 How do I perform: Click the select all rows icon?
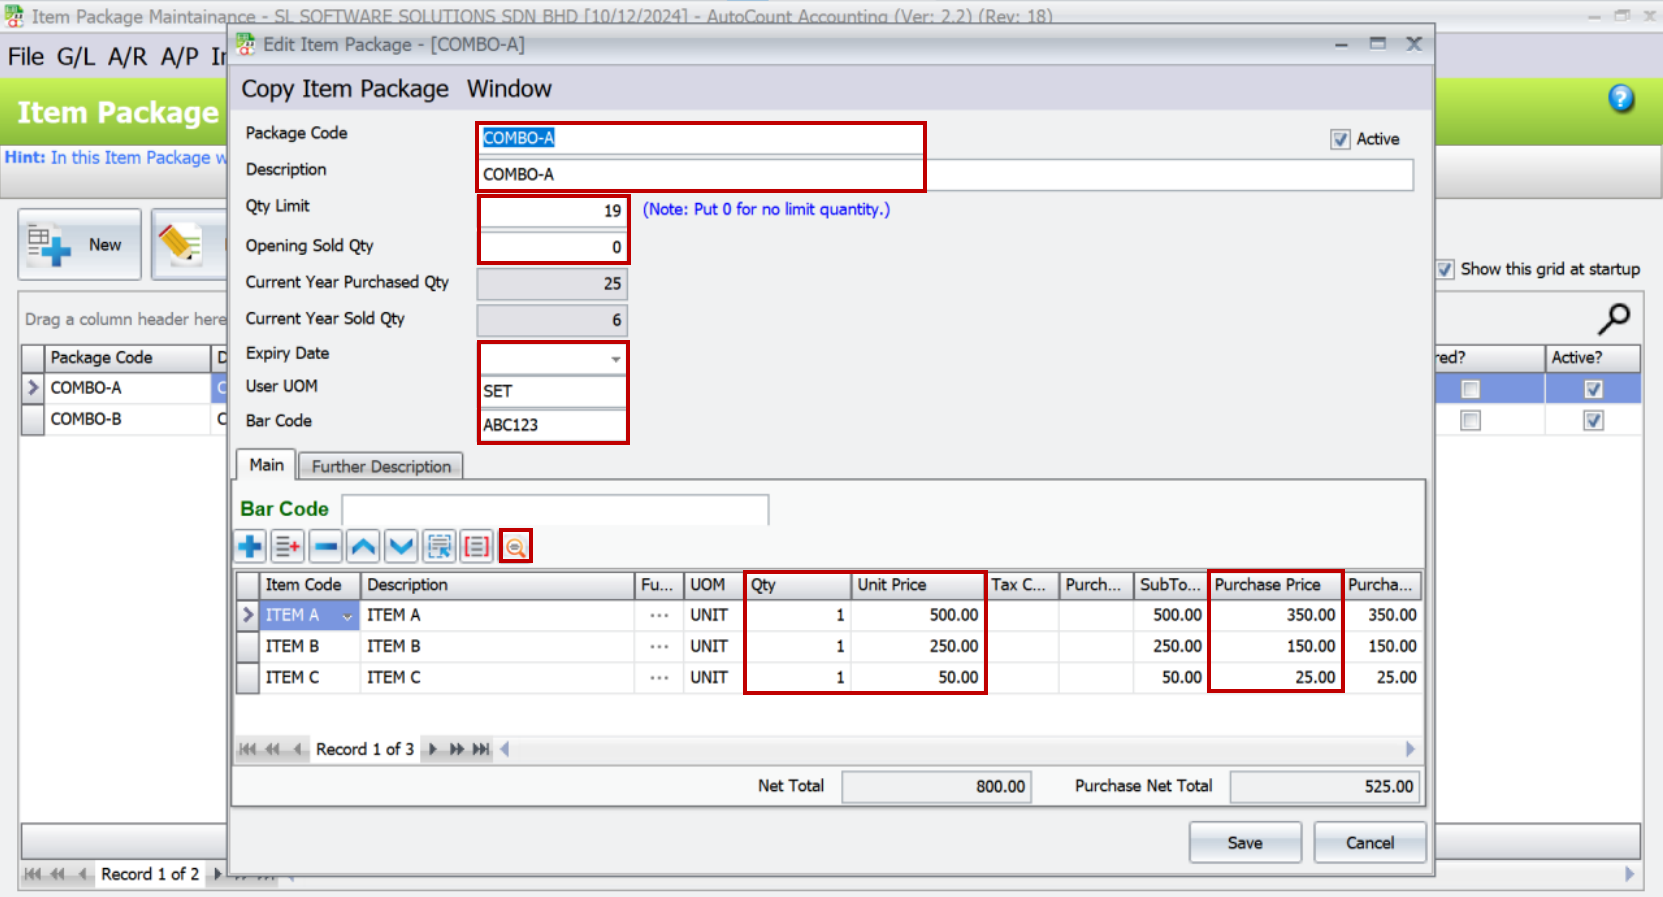(x=440, y=546)
